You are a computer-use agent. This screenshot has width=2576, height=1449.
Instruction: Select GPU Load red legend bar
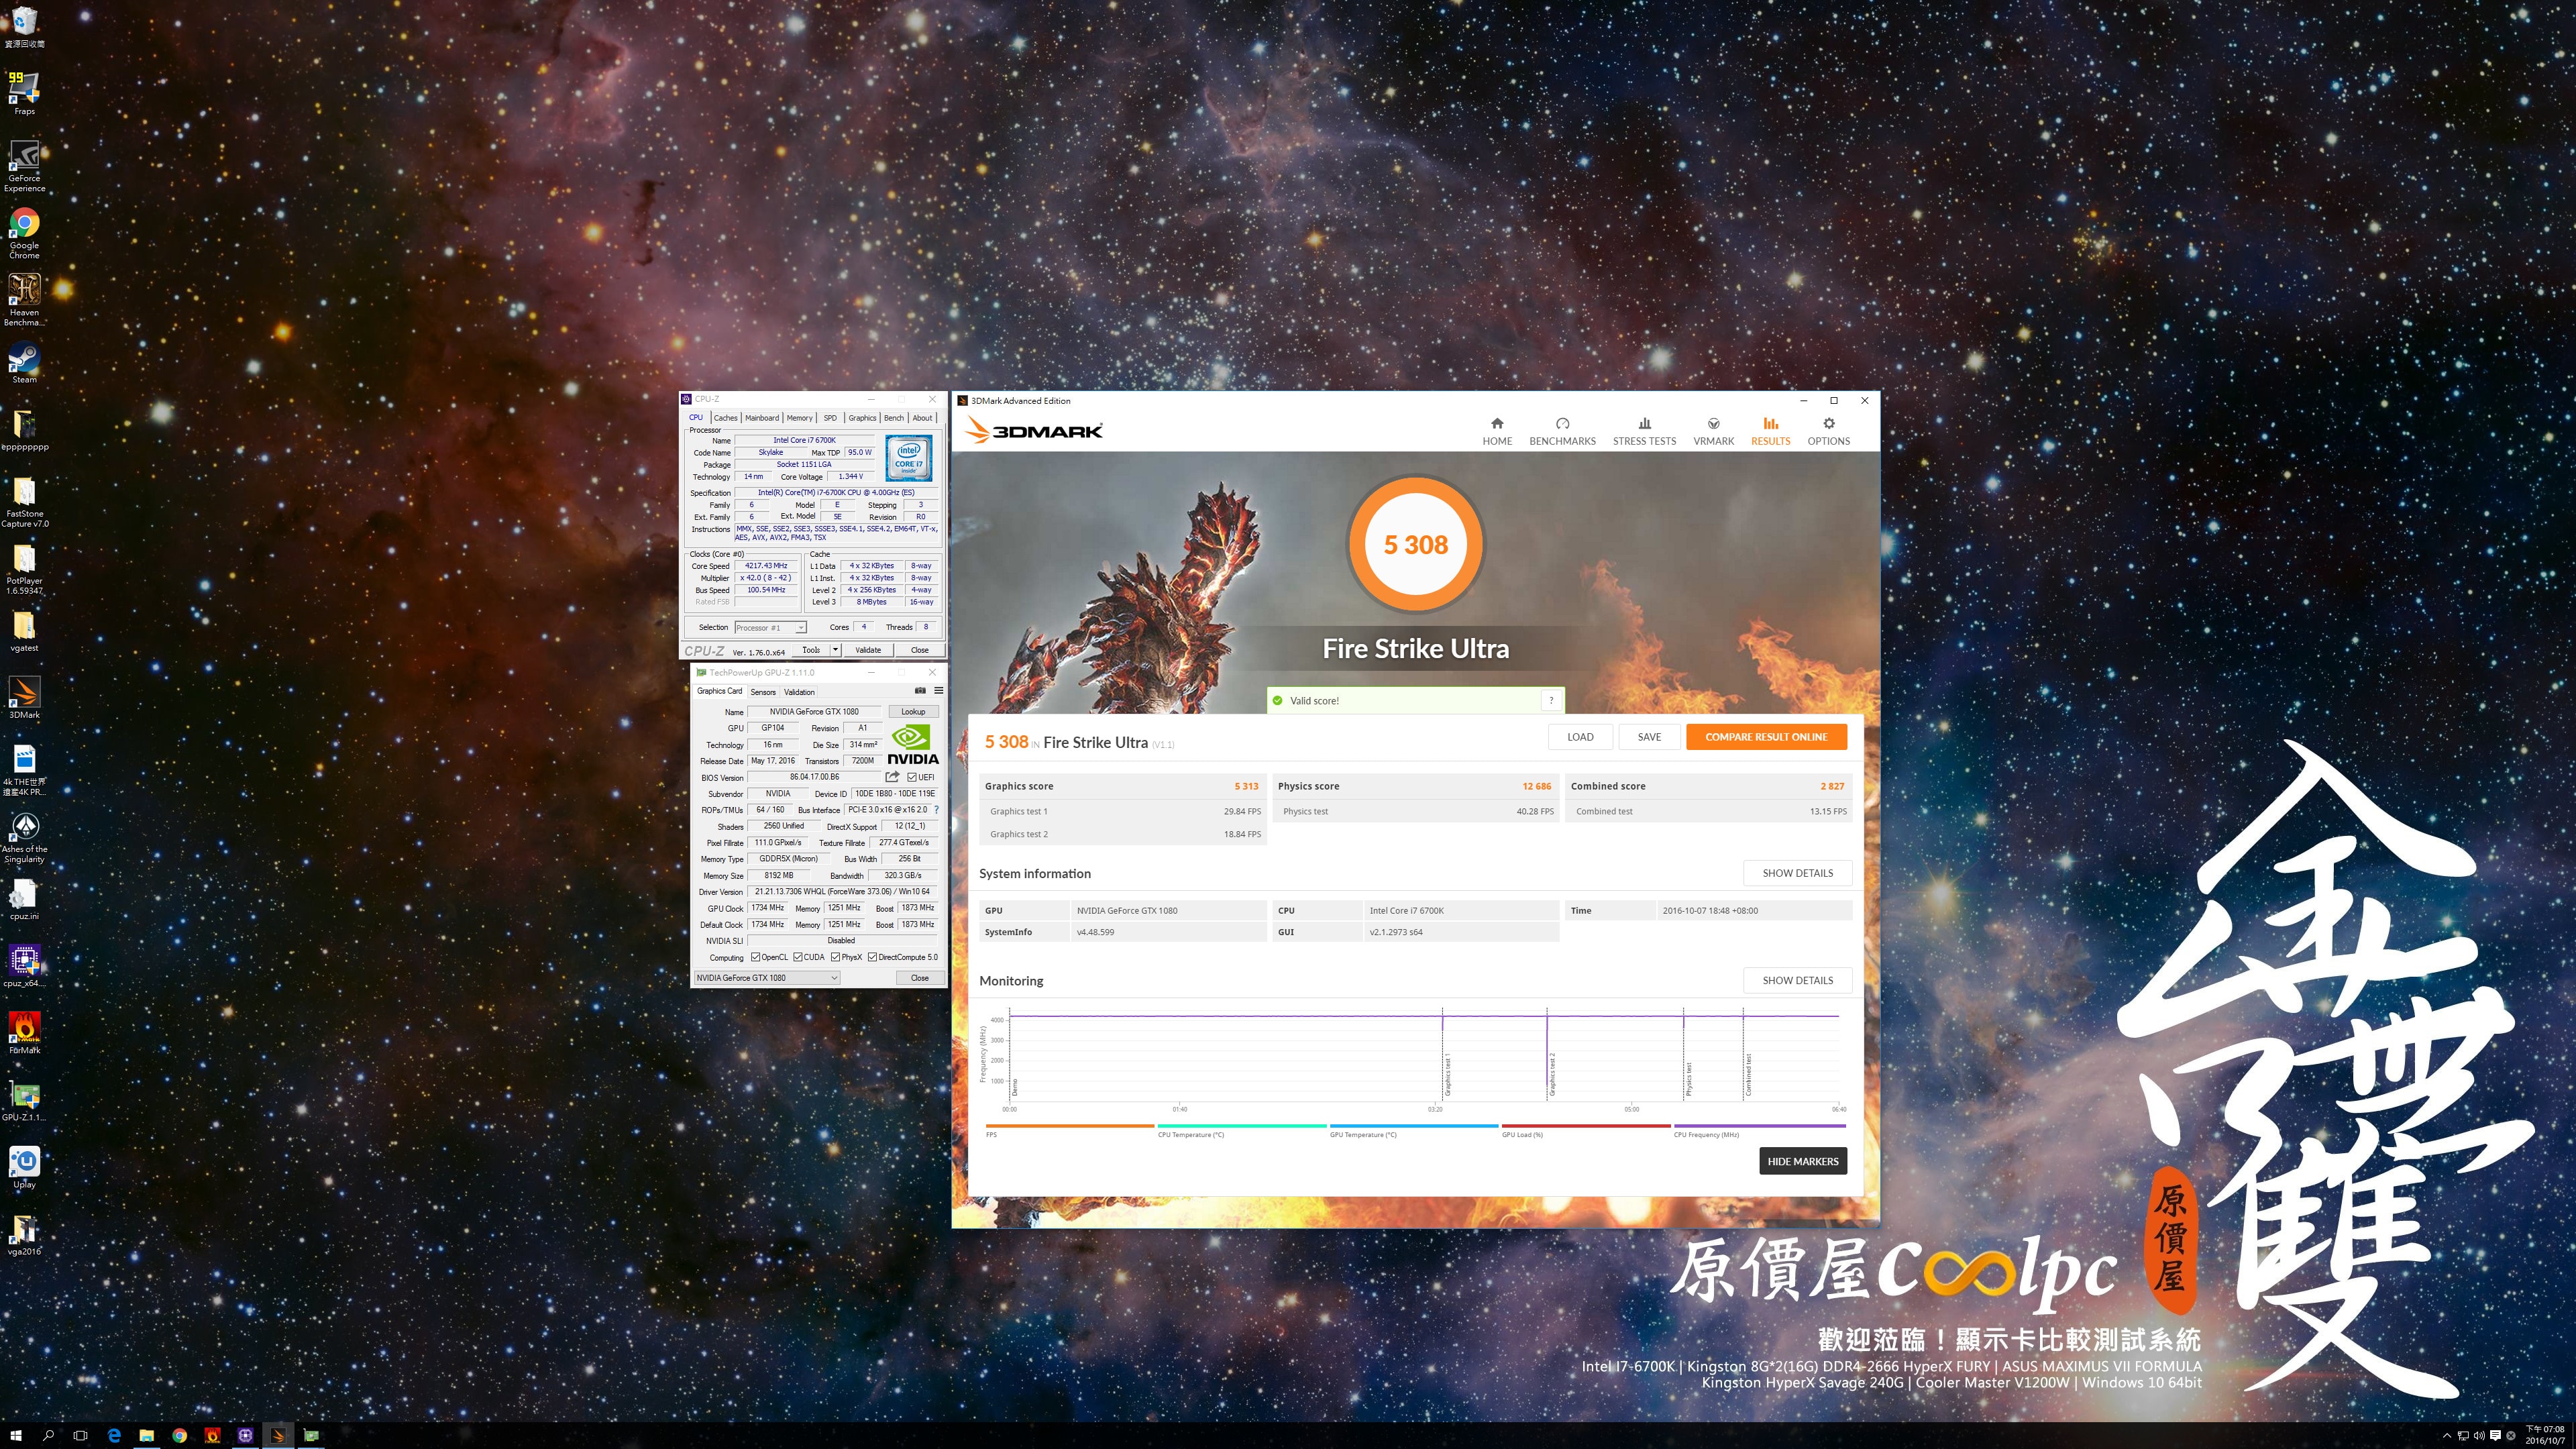tap(1586, 1126)
